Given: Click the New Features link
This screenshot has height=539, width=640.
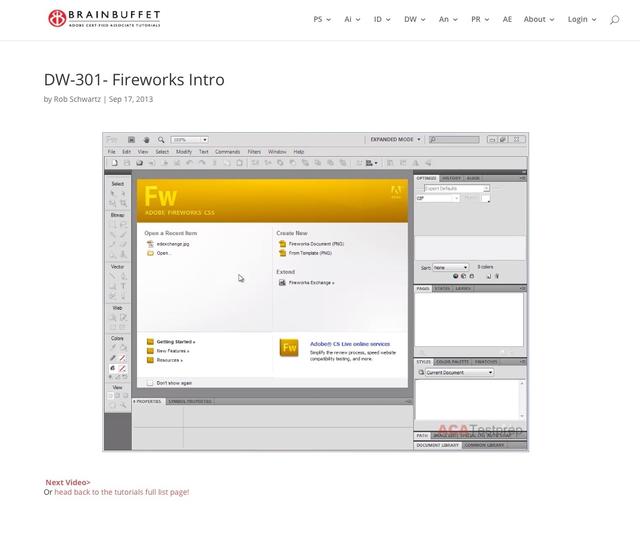Looking at the screenshot, I should coord(173,351).
